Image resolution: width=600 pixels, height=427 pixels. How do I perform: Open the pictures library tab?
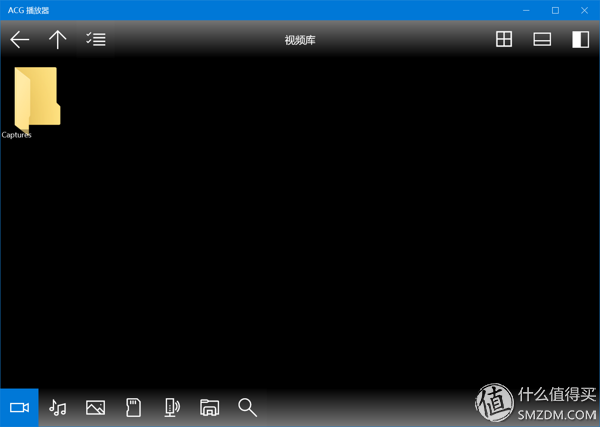click(95, 407)
